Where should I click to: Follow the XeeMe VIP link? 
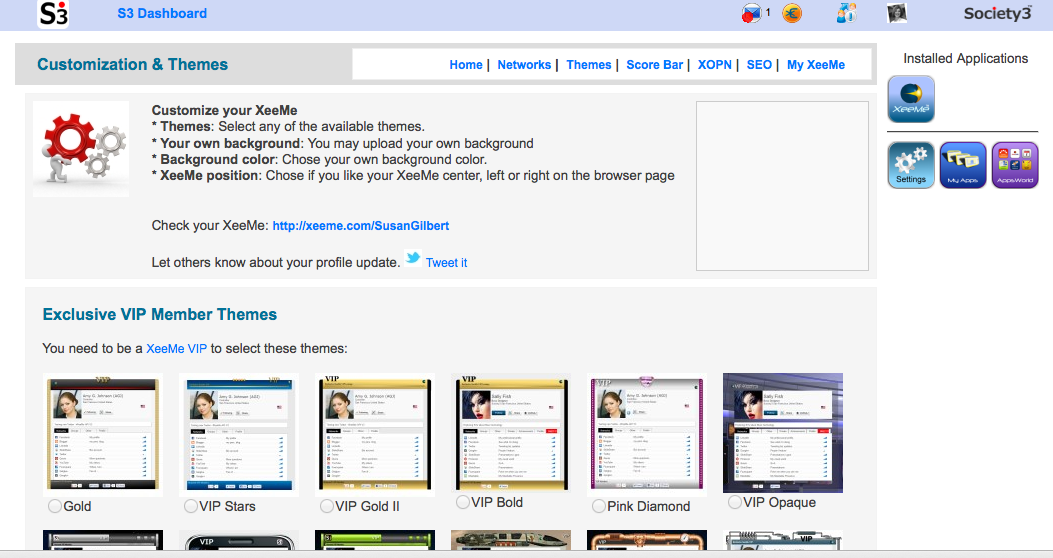(x=176, y=348)
